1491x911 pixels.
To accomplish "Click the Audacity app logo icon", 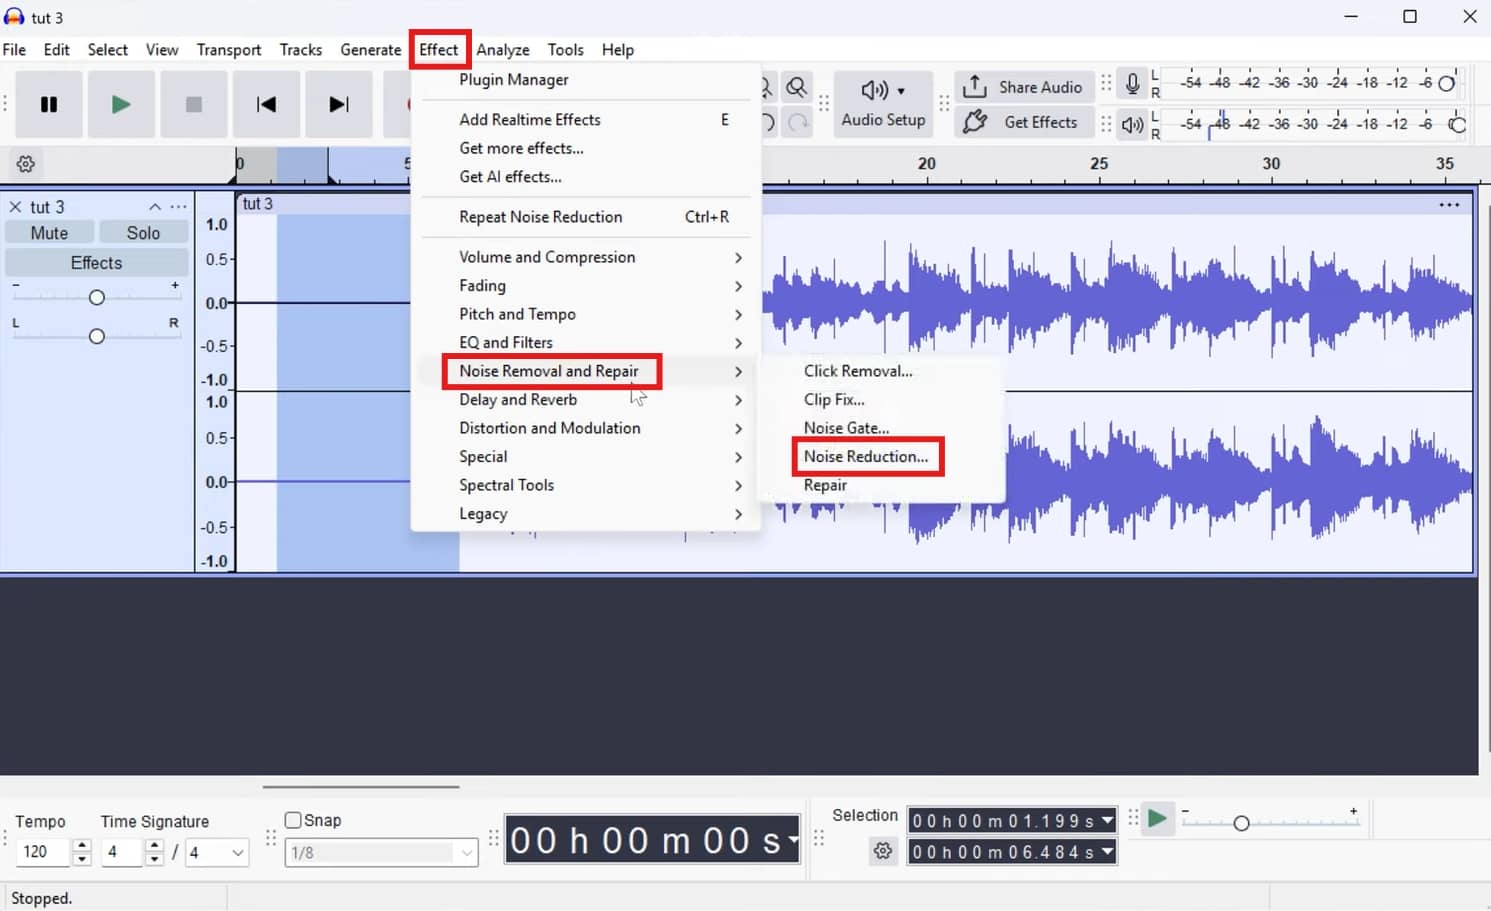I will pyautogui.click(x=14, y=17).
